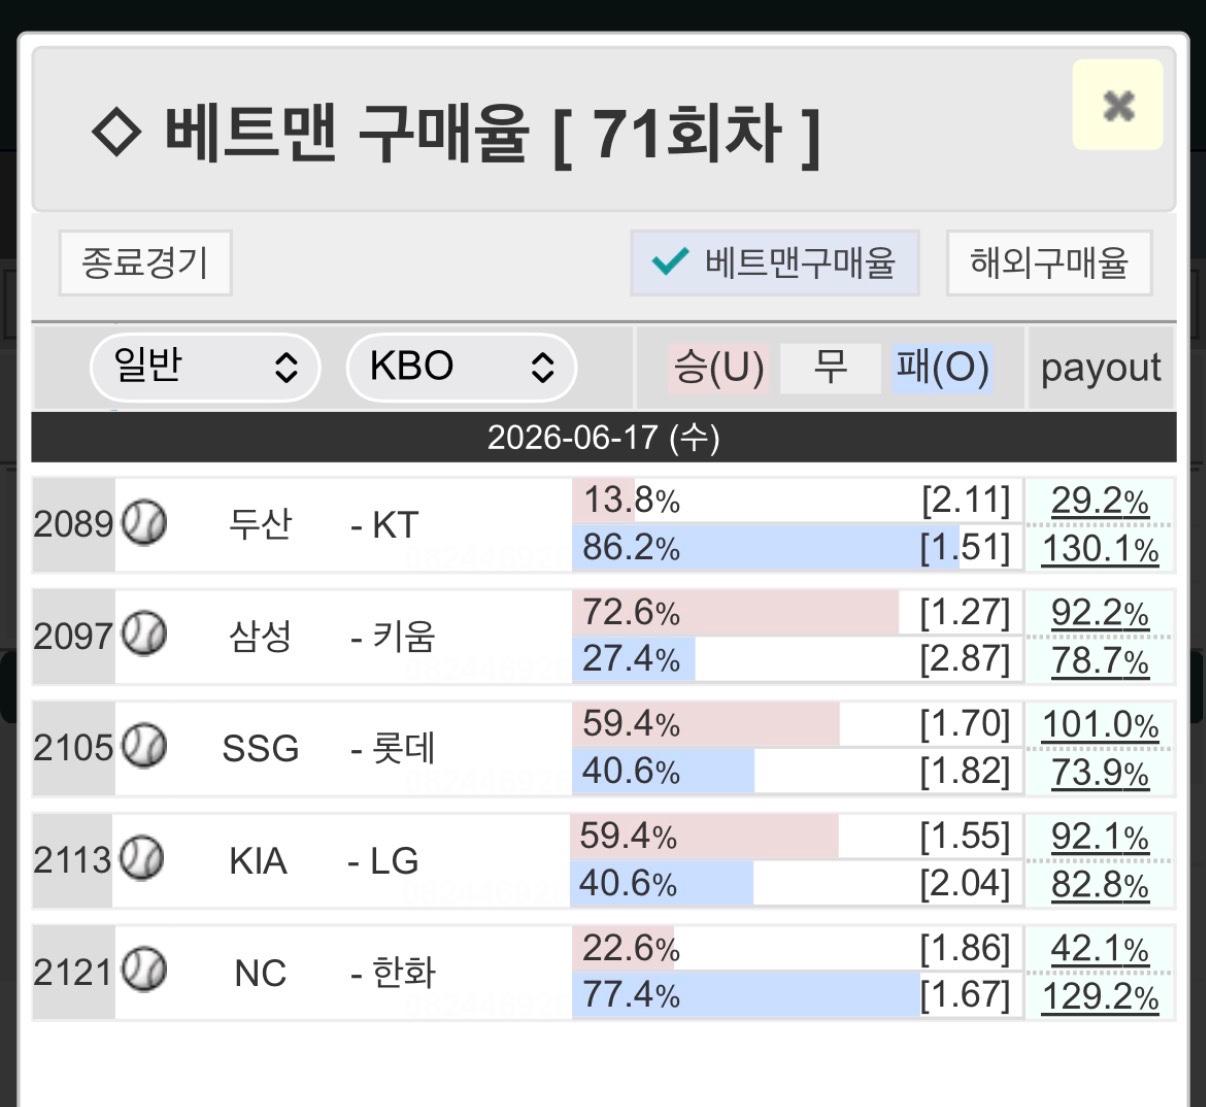This screenshot has height=1107, width=1206.
Task: Click the 한화 team name
Action: [404, 972]
